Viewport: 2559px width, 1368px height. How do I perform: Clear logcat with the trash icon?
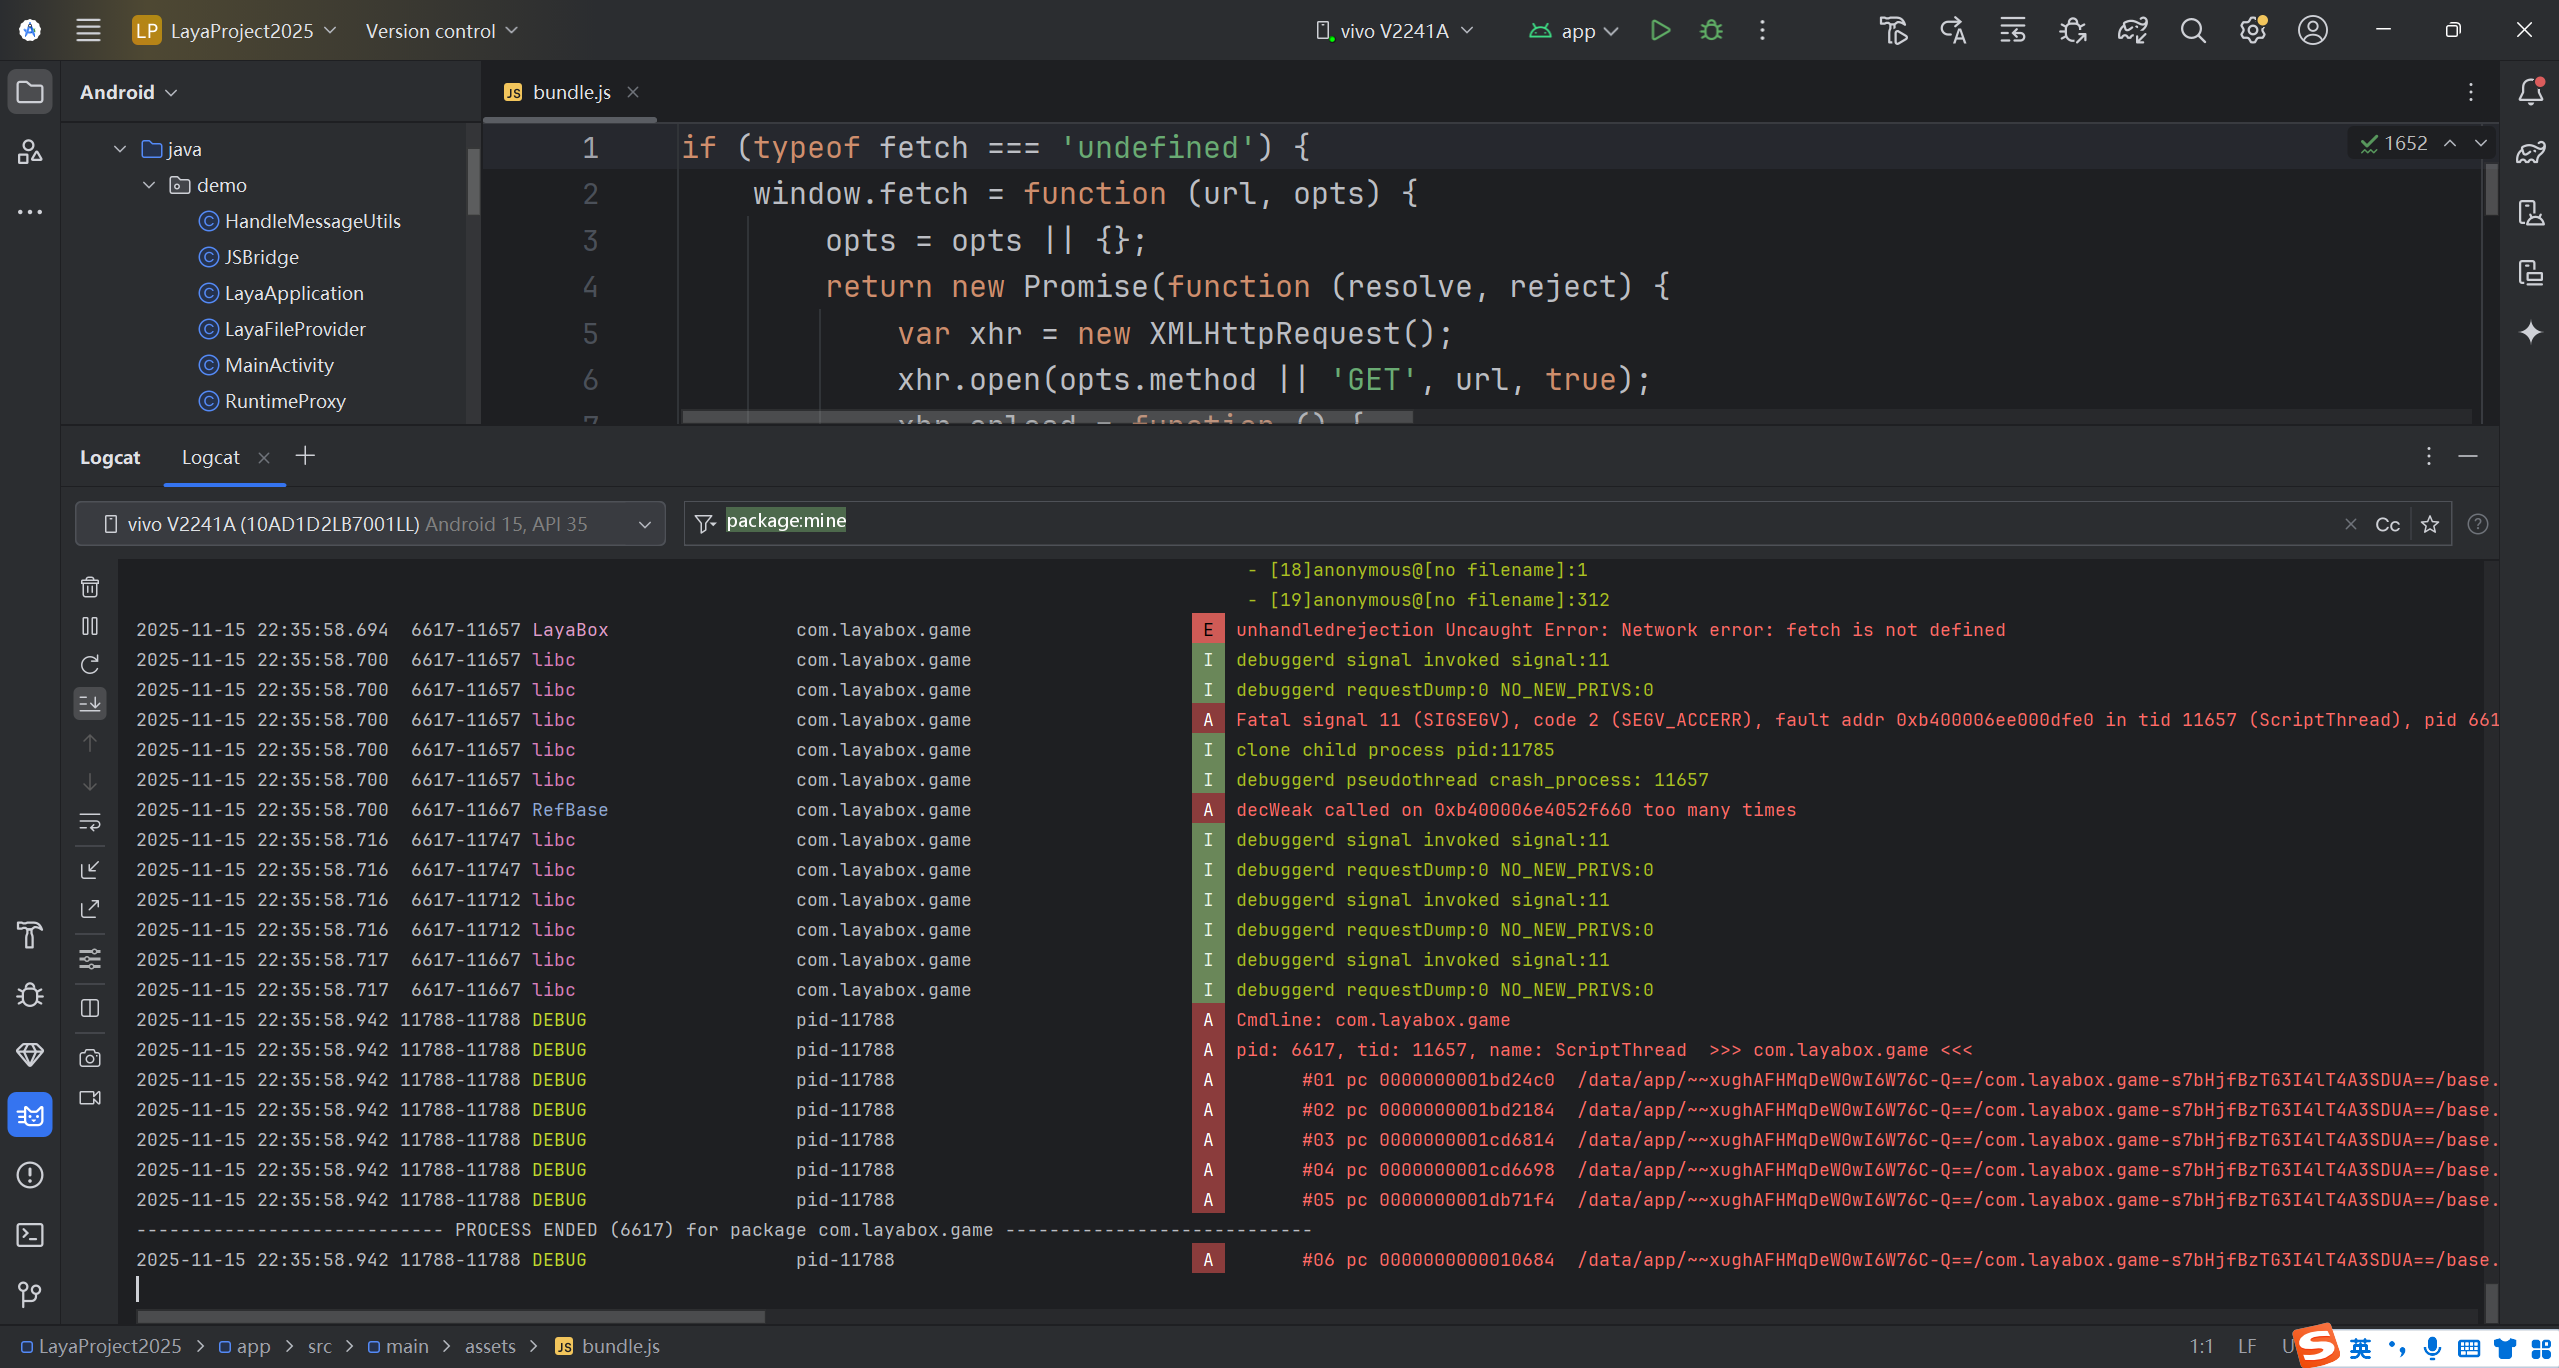[90, 587]
